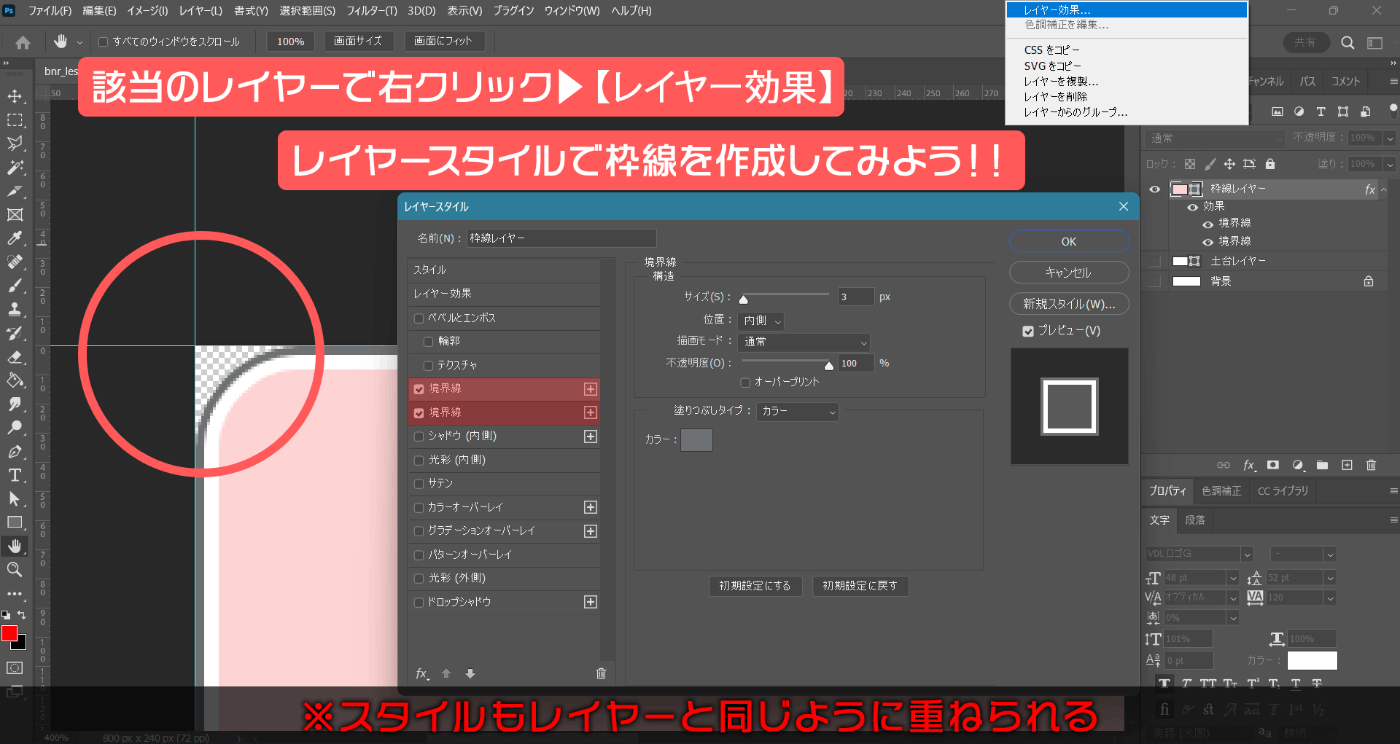The width and height of the screenshot is (1400, 744).
Task: Hide the 枠線レイヤー layer eye icon
Action: pyautogui.click(x=1155, y=189)
